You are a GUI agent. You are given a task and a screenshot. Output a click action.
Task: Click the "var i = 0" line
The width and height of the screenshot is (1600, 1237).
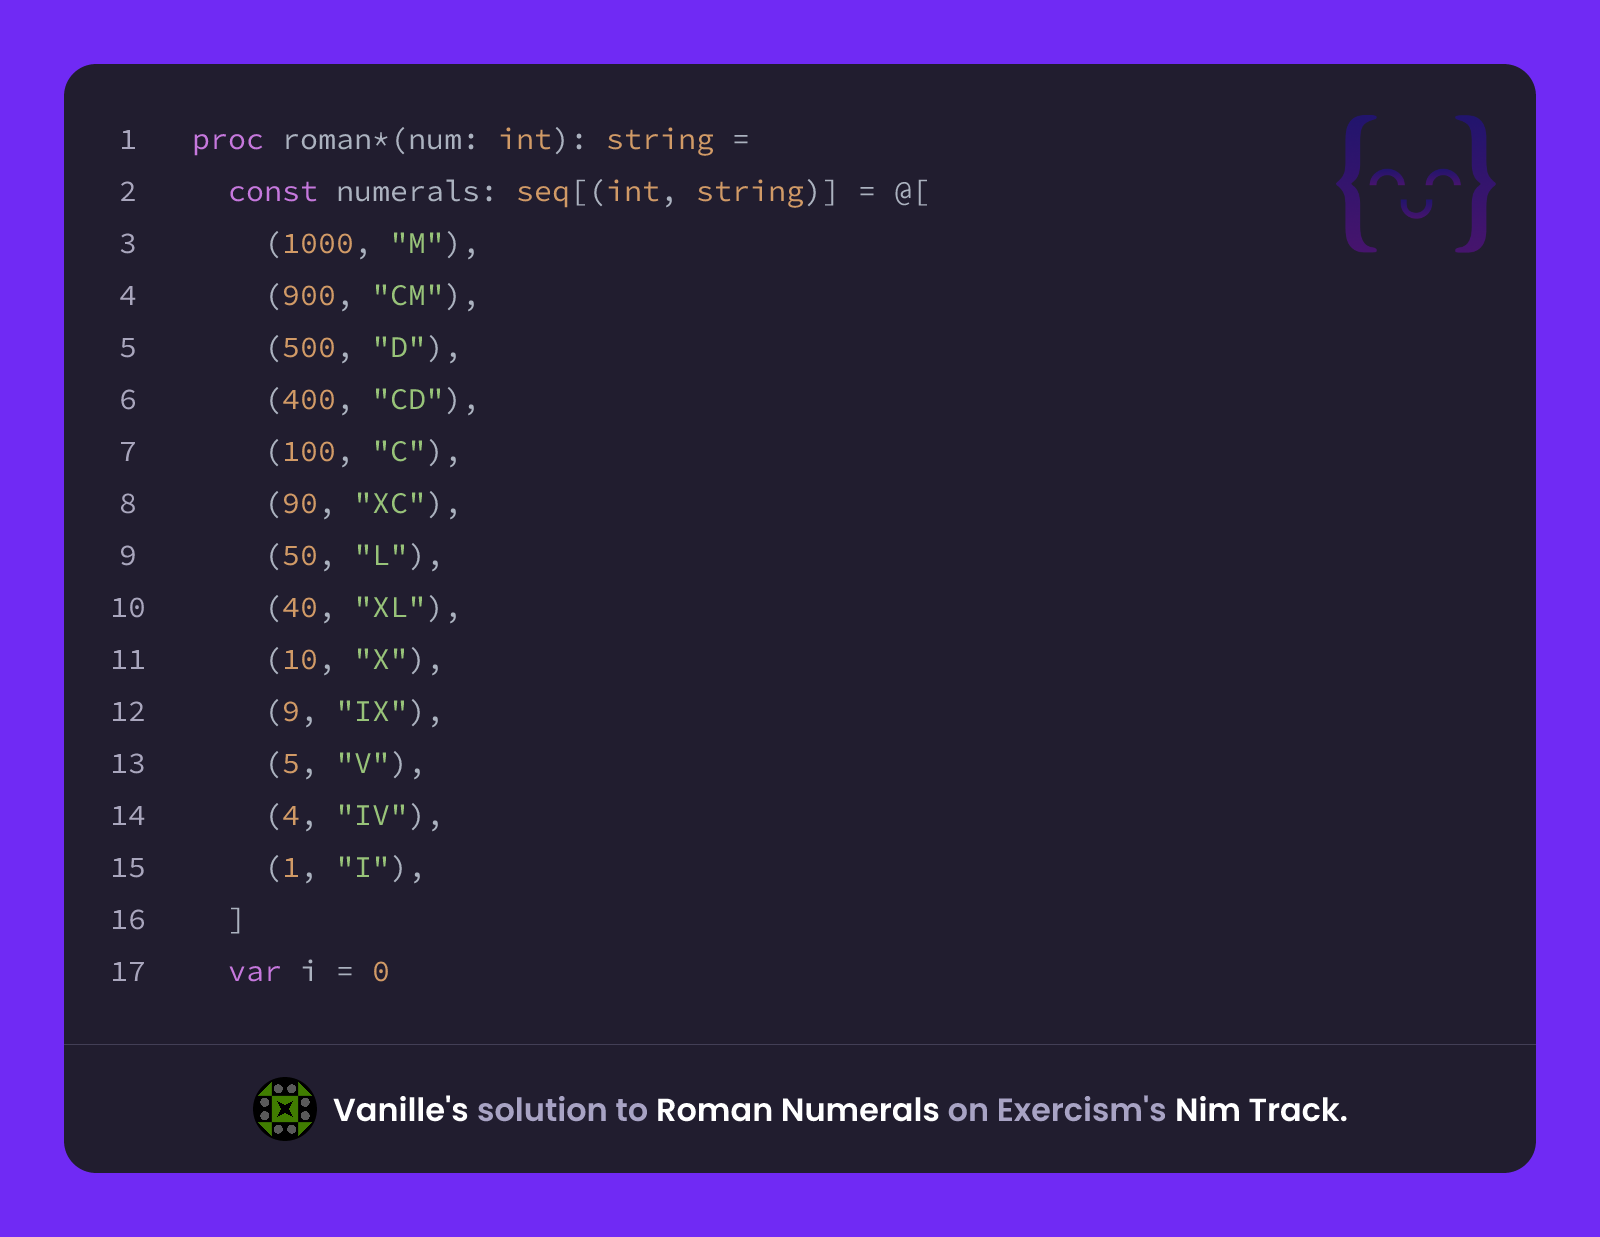[x=309, y=972]
